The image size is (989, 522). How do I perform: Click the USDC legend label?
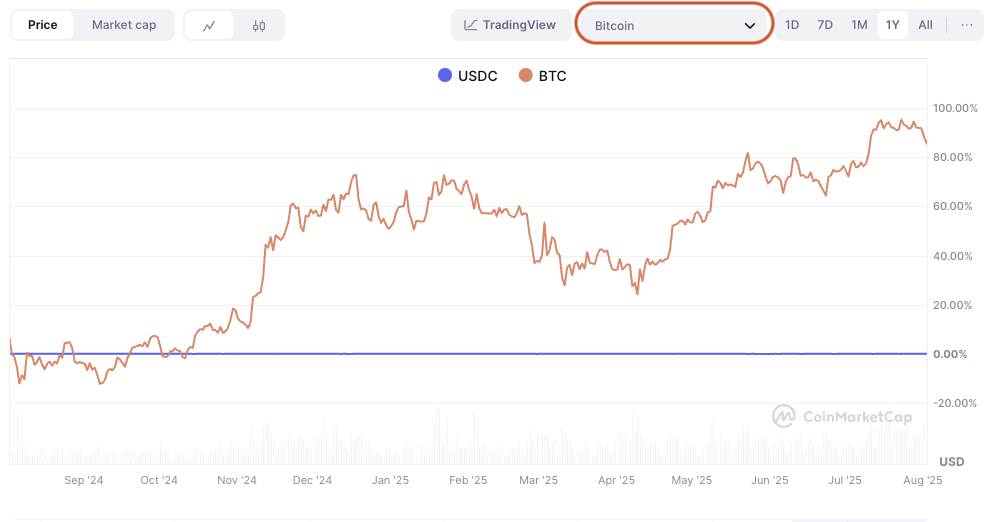pyautogui.click(x=477, y=76)
